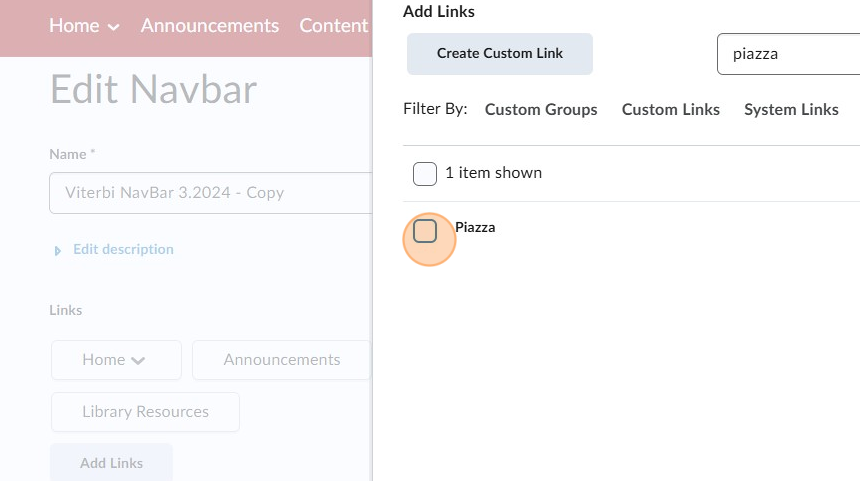The image size is (860, 481).
Task: Select the Announcements button in Links section
Action: click(281, 360)
